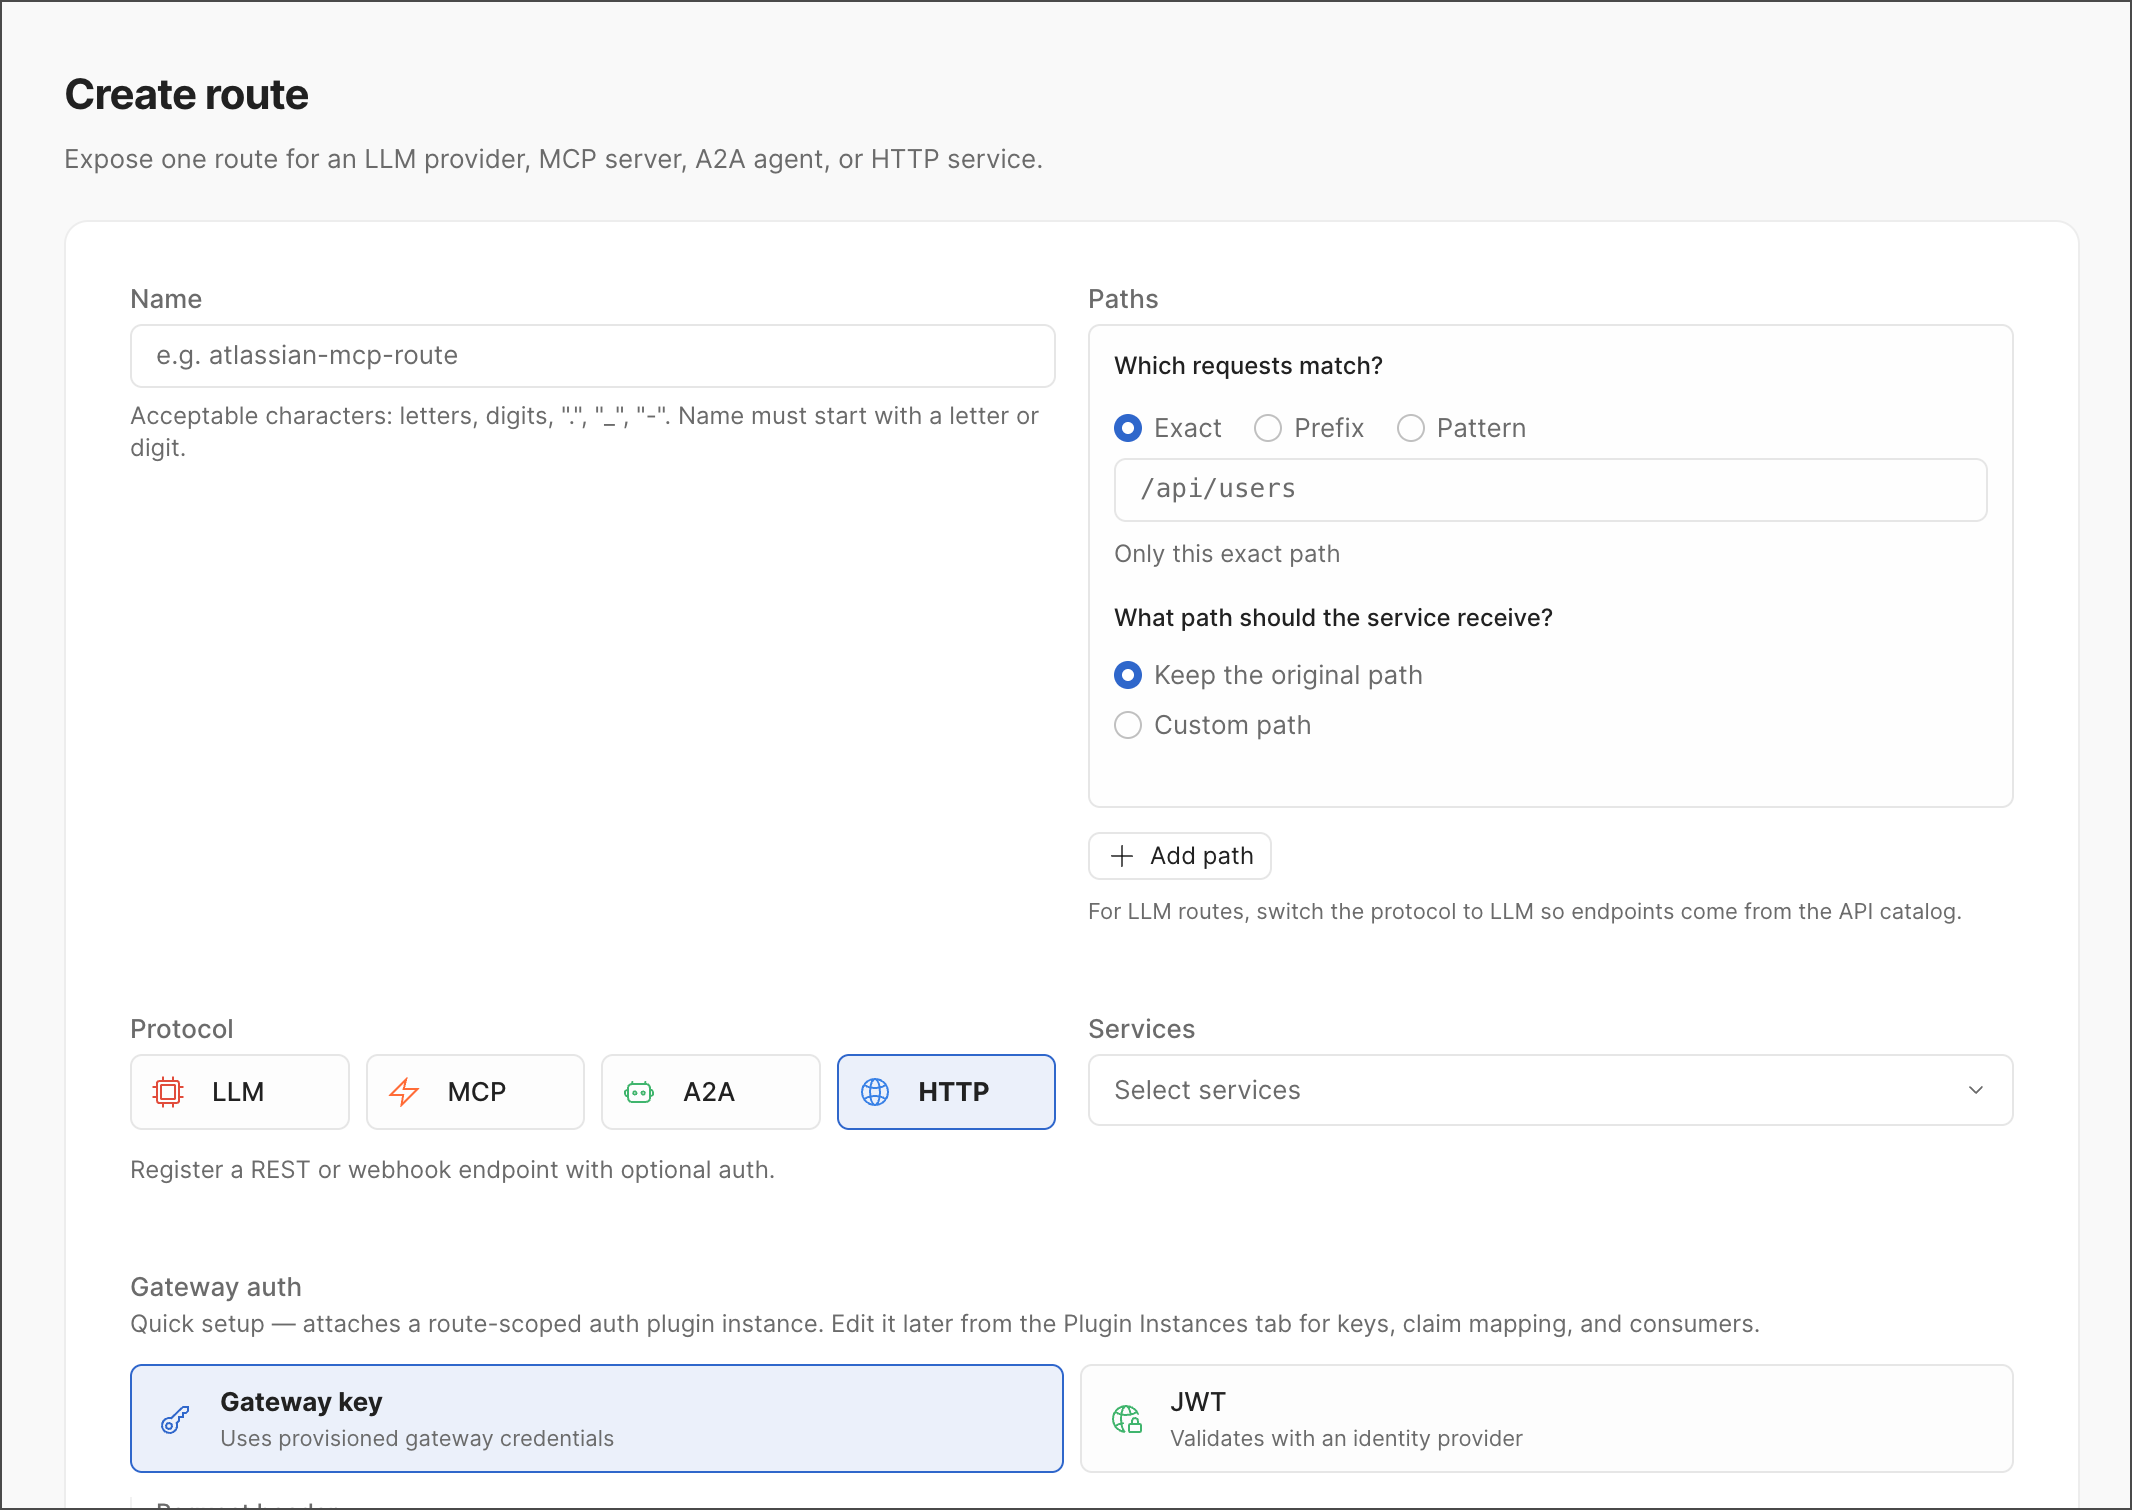
Task: Select the Gateway key auth card
Action: (597, 1419)
